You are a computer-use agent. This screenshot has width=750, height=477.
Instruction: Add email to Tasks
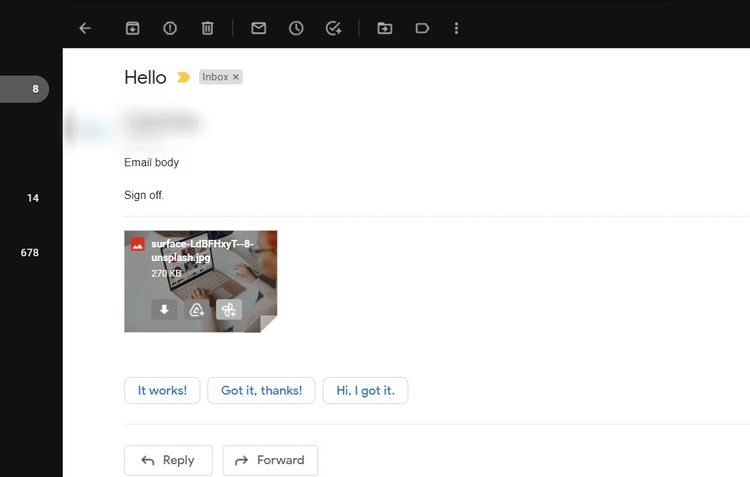click(333, 28)
